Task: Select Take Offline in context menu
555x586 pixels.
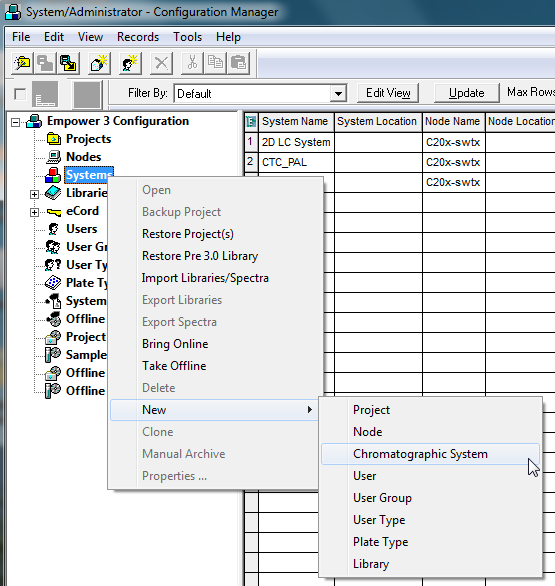Action: click(x=216, y=366)
